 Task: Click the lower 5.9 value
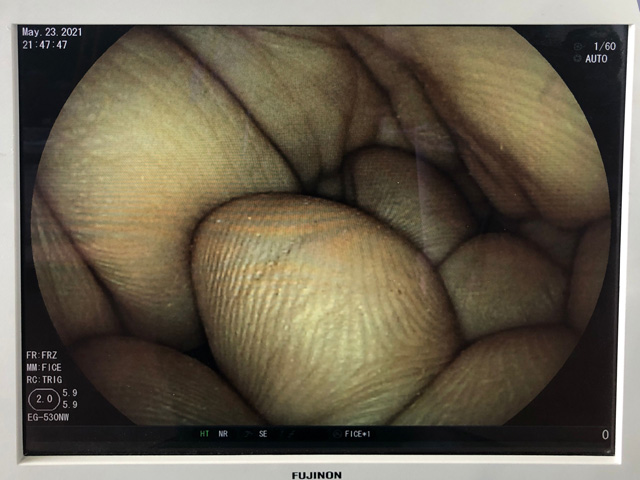(70, 404)
